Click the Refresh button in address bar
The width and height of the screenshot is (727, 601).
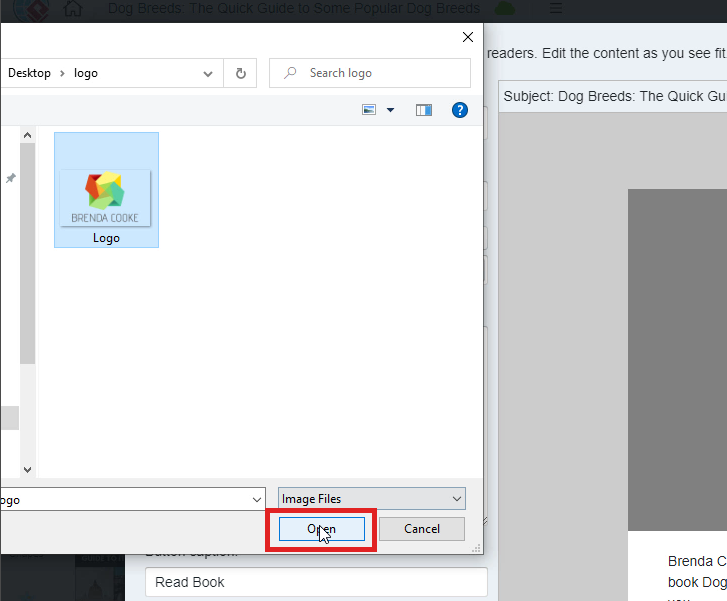[241, 73]
